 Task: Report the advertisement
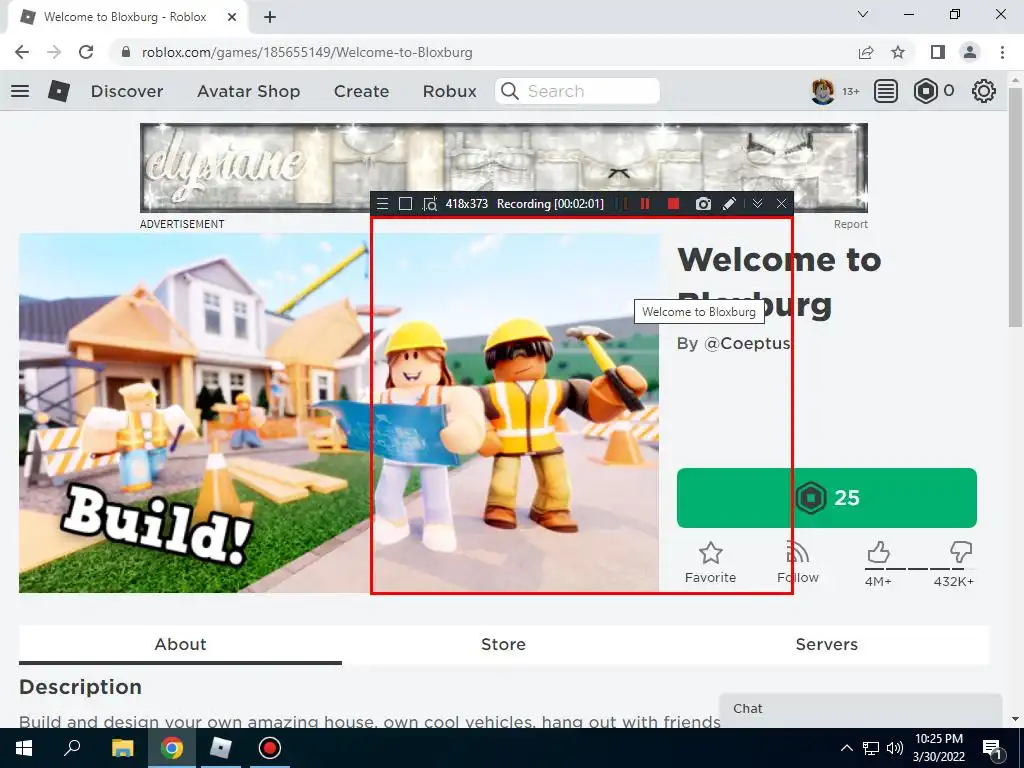(850, 224)
